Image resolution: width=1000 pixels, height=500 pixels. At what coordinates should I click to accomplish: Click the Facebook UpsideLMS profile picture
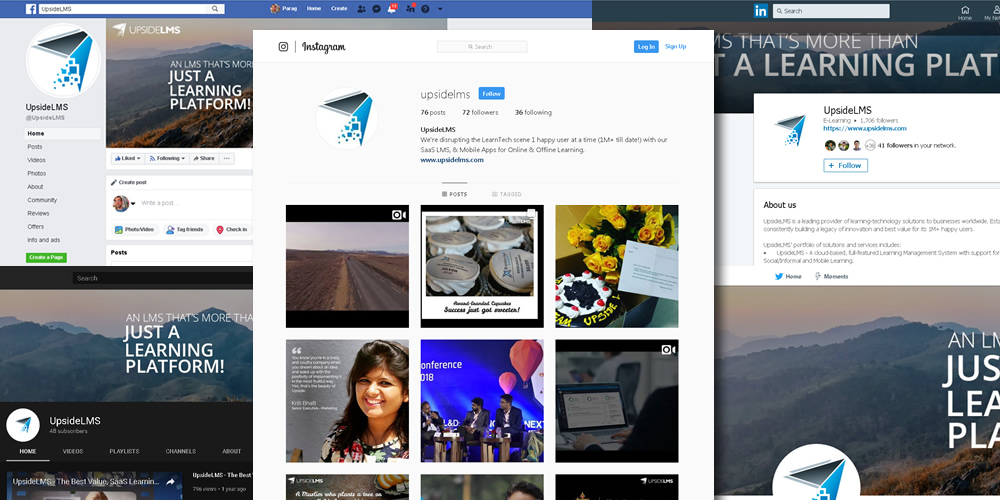63,61
